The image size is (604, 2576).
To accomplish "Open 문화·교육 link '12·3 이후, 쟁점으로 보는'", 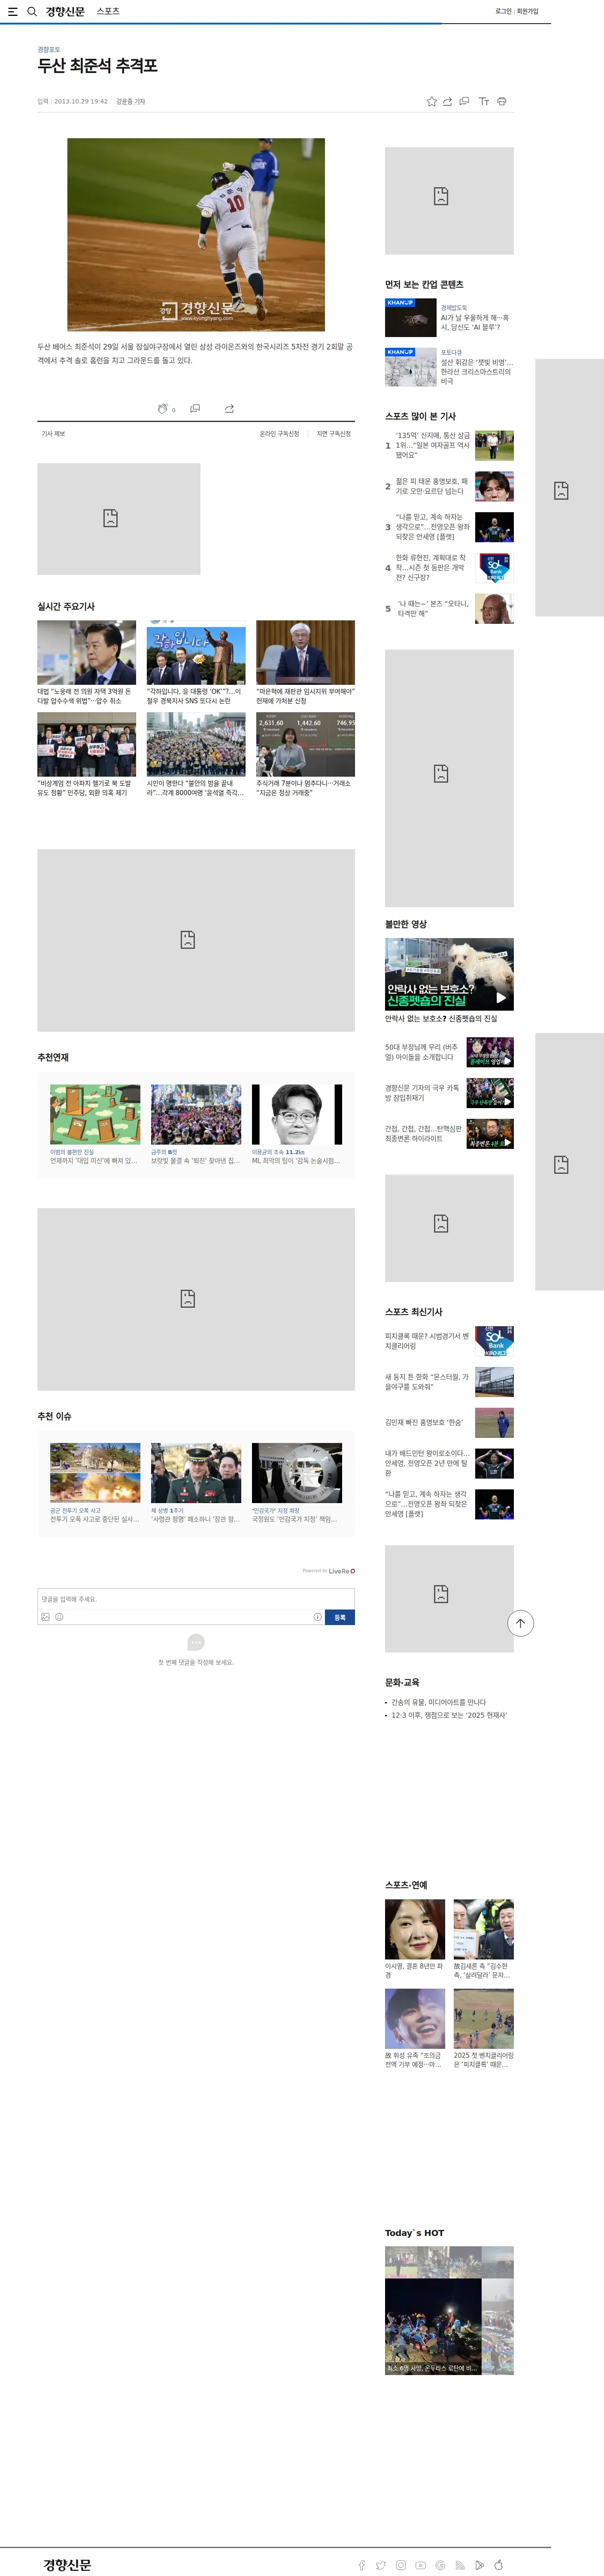I will pyautogui.click(x=449, y=1715).
